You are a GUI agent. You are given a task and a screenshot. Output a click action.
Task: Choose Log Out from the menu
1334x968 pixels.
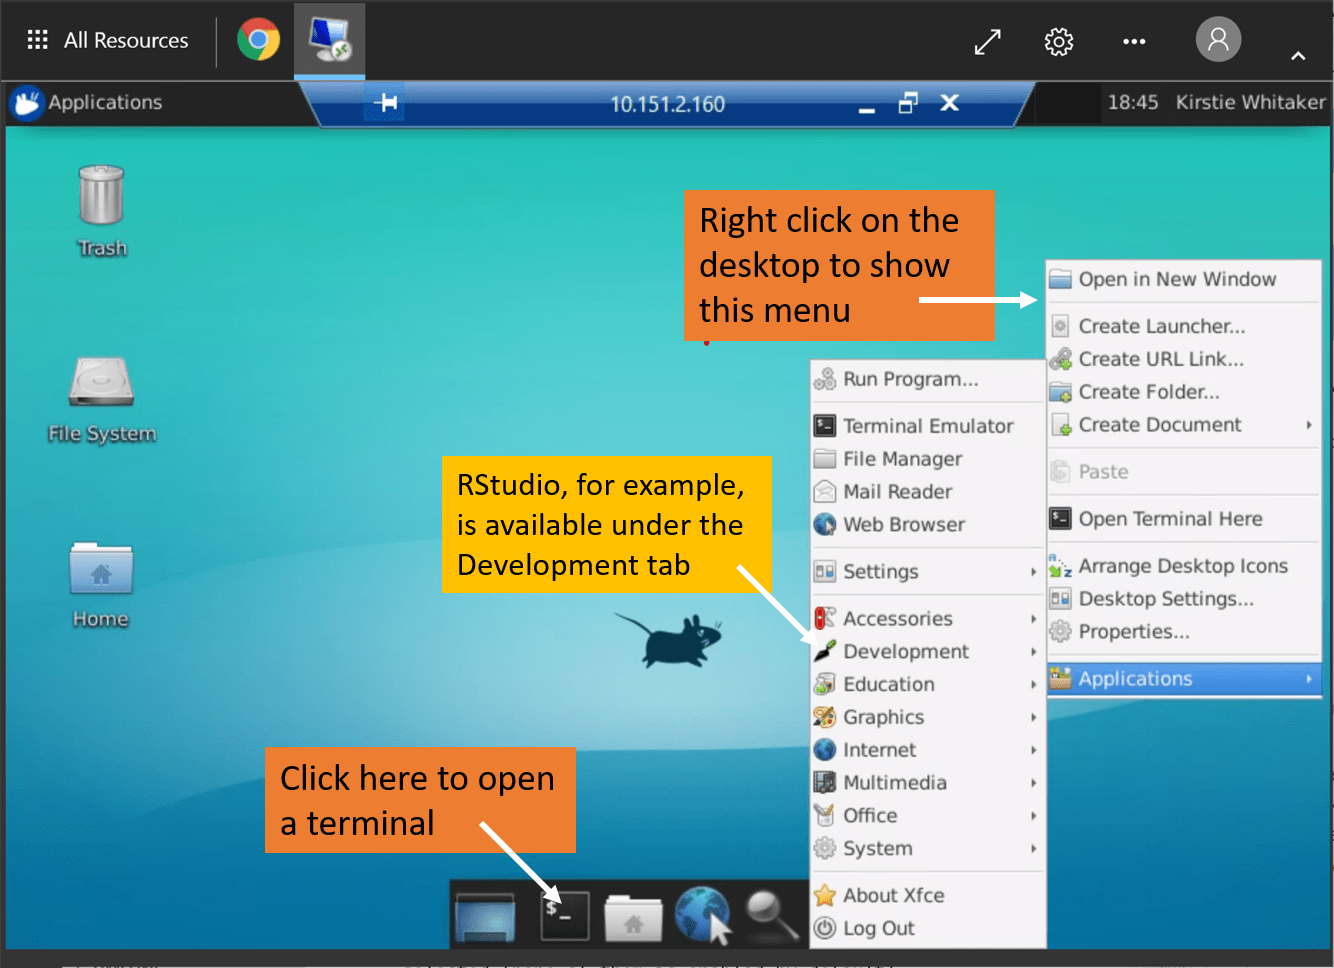927,929
